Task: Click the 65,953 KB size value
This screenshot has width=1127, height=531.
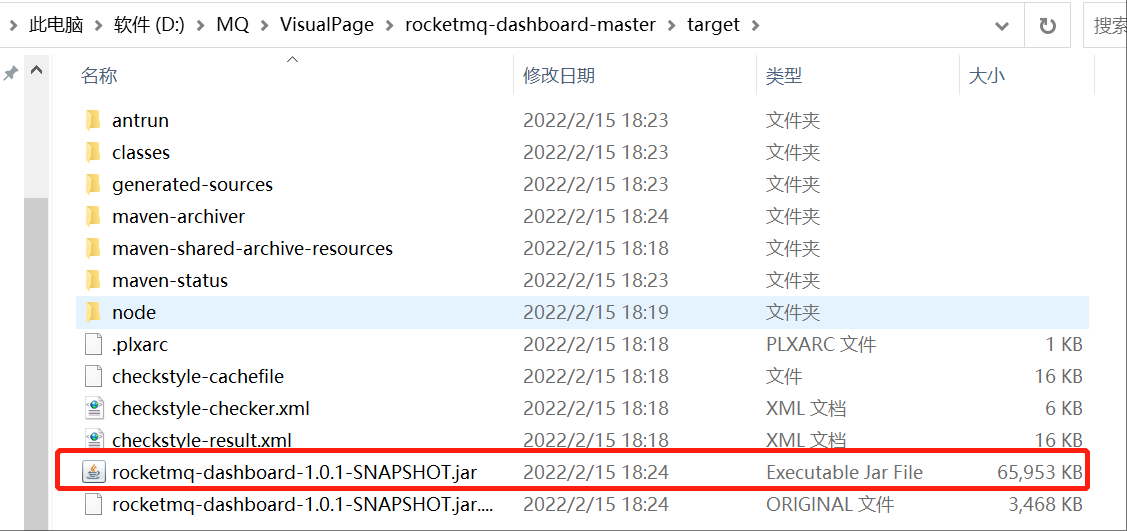Action: [x=1039, y=472]
